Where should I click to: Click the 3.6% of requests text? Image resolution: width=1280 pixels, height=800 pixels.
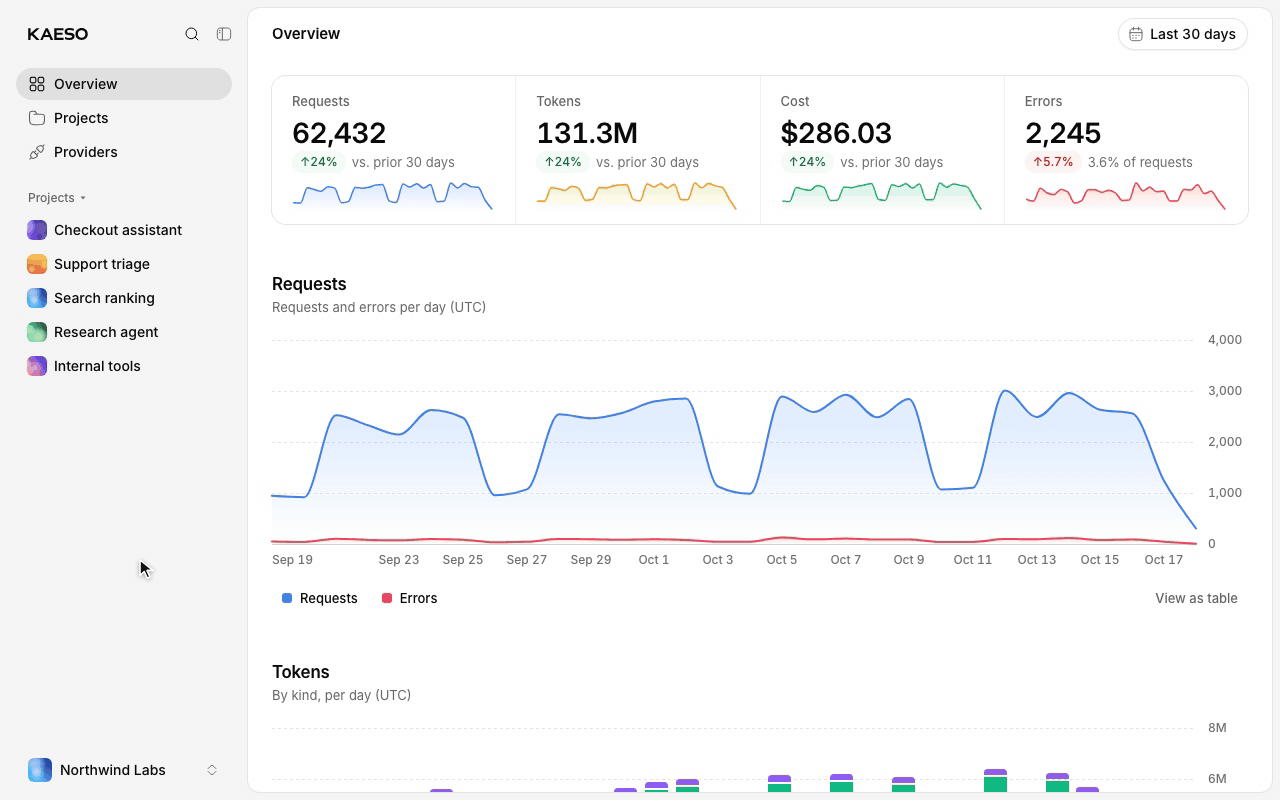pyautogui.click(x=1140, y=162)
